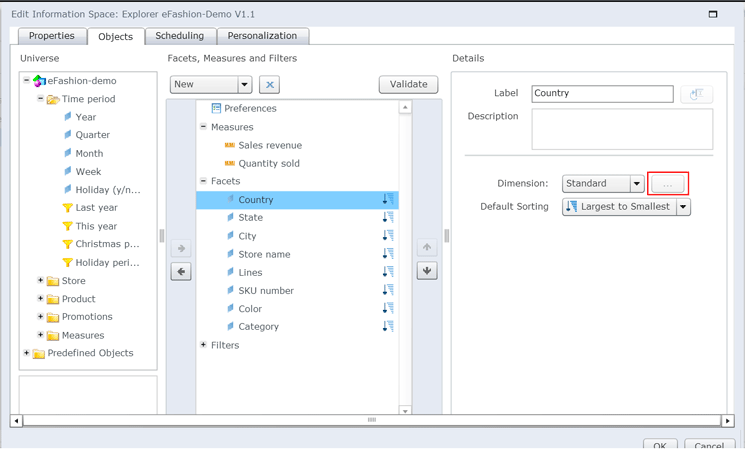Click the left arrow remove-object button
The height and width of the screenshot is (449, 745).
coord(181,272)
